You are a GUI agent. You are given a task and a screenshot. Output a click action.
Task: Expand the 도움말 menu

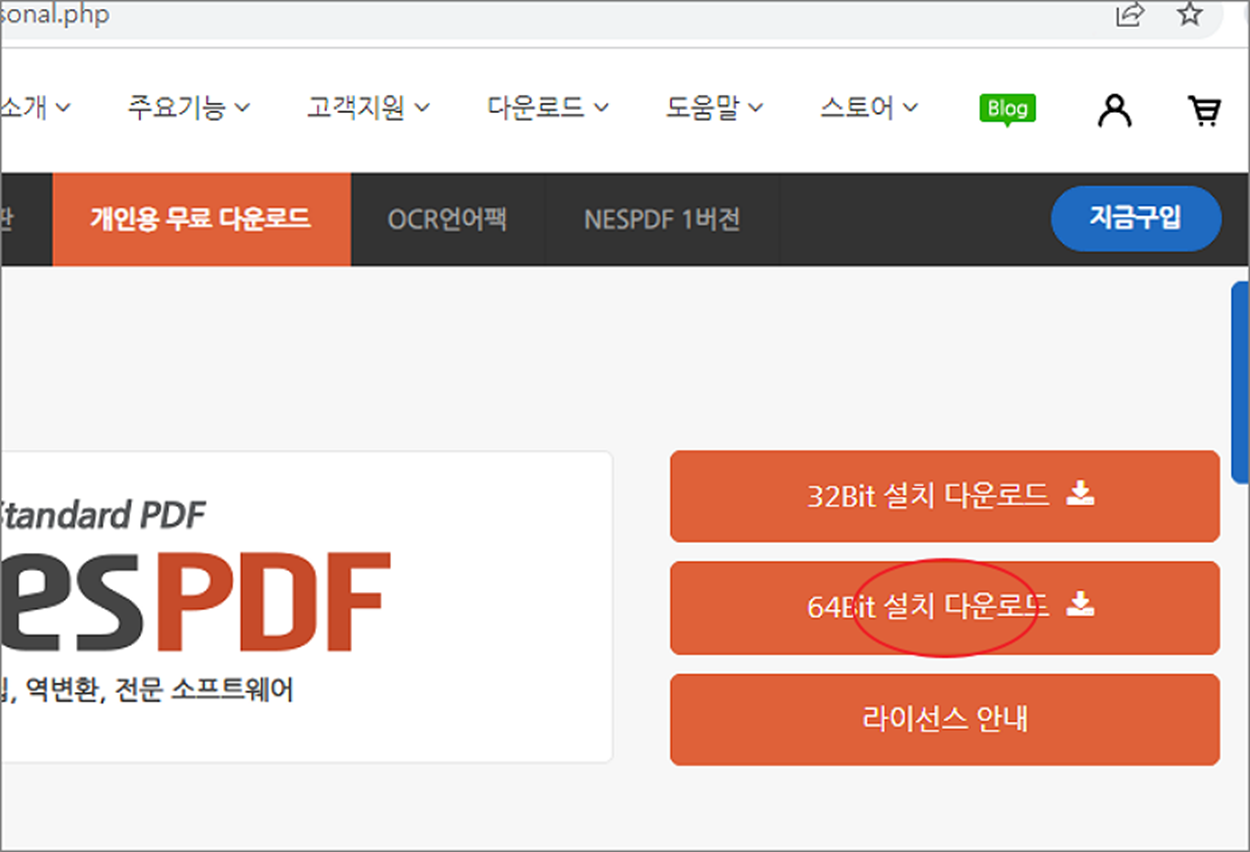click(714, 107)
